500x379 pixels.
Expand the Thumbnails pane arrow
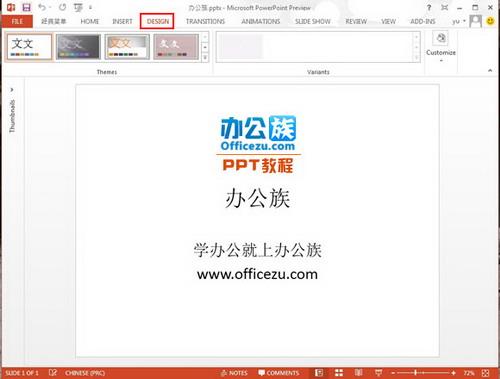pos(12,90)
